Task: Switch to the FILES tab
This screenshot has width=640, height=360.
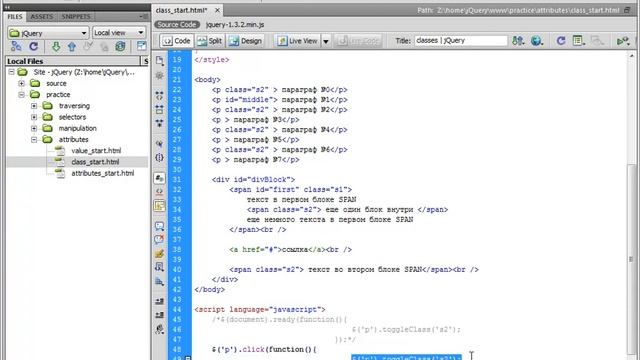Action: [15, 17]
